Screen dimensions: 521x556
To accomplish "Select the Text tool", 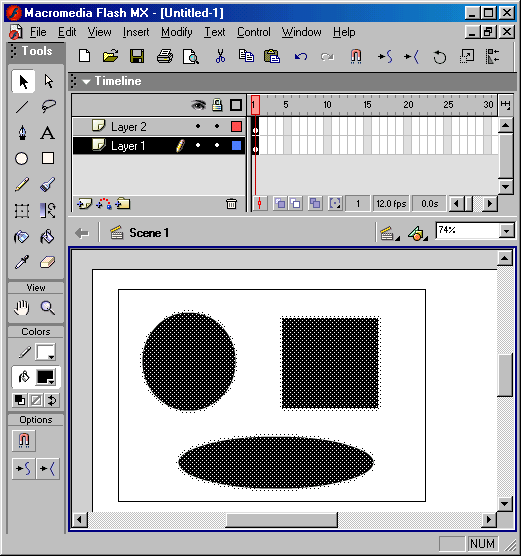I will tap(48, 133).
